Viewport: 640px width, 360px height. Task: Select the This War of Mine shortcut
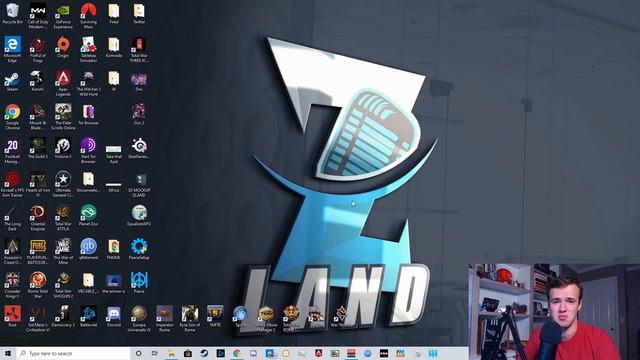63,252
